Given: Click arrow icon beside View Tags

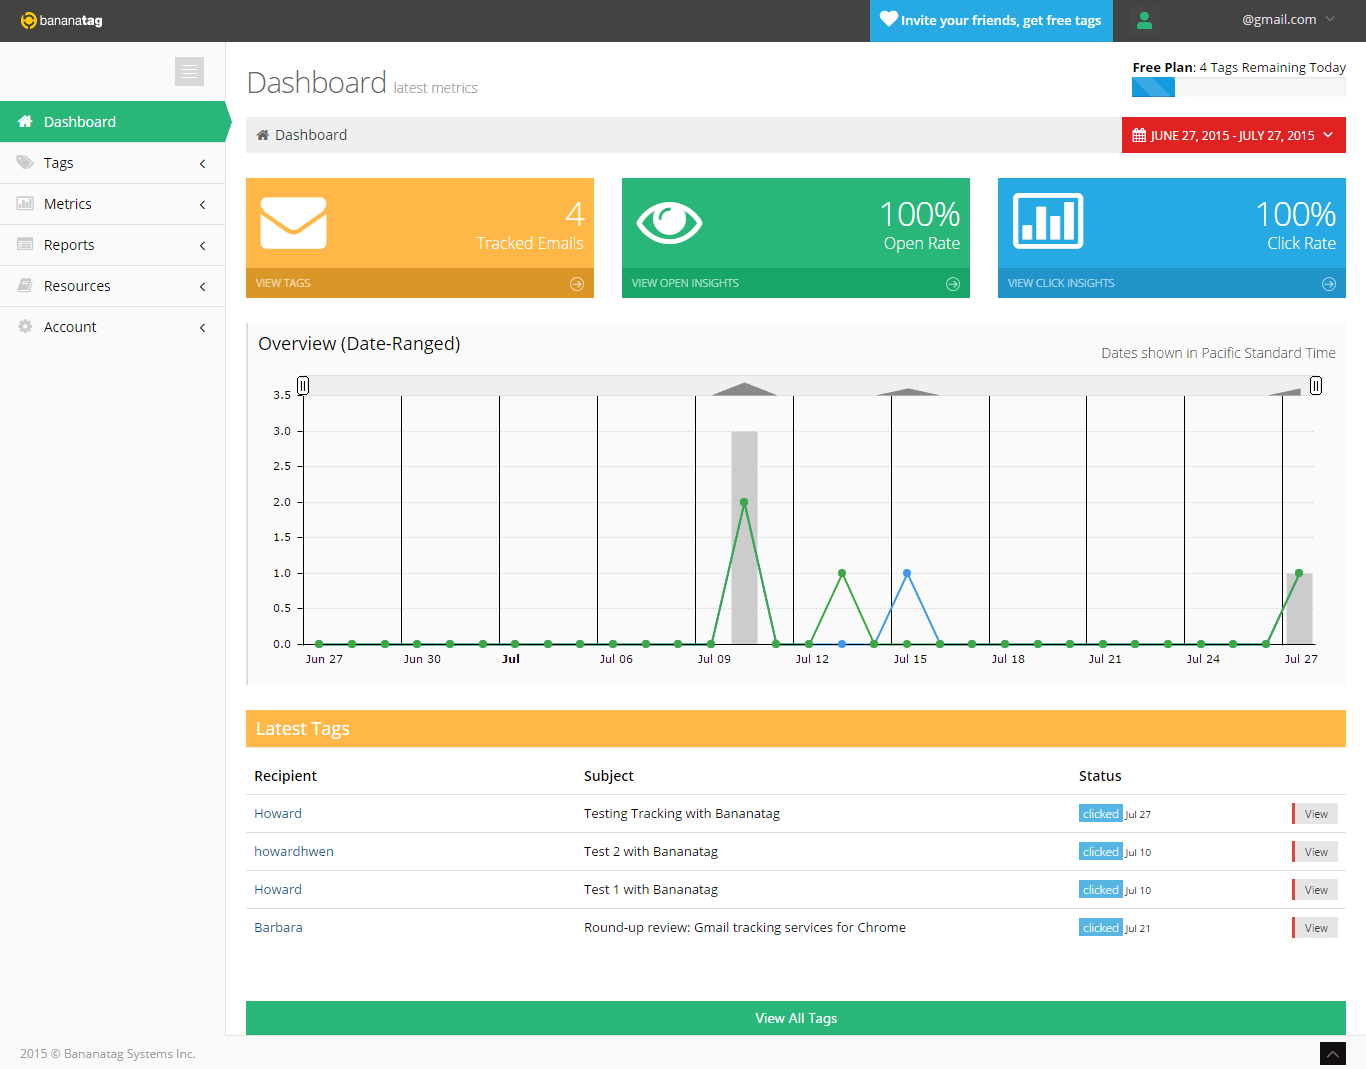Looking at the screenshot, I should (x=577, y=284).
